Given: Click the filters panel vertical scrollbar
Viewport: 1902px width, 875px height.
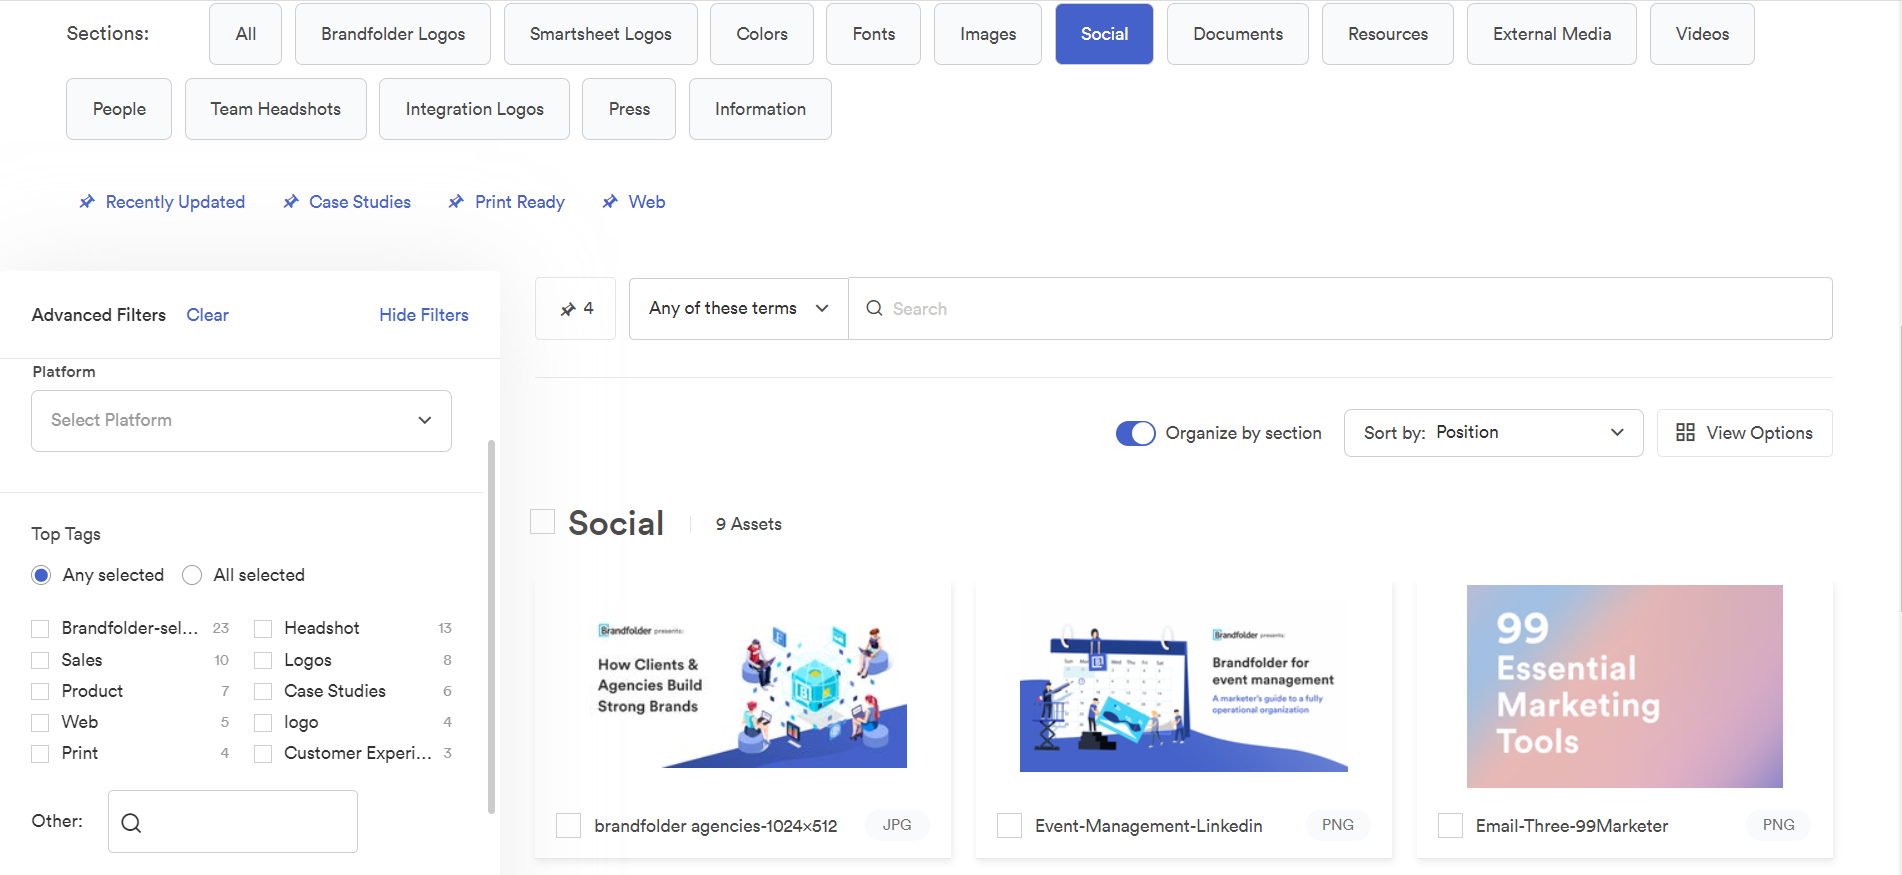Looking at the screenshot, I should [x=491, y=627].
